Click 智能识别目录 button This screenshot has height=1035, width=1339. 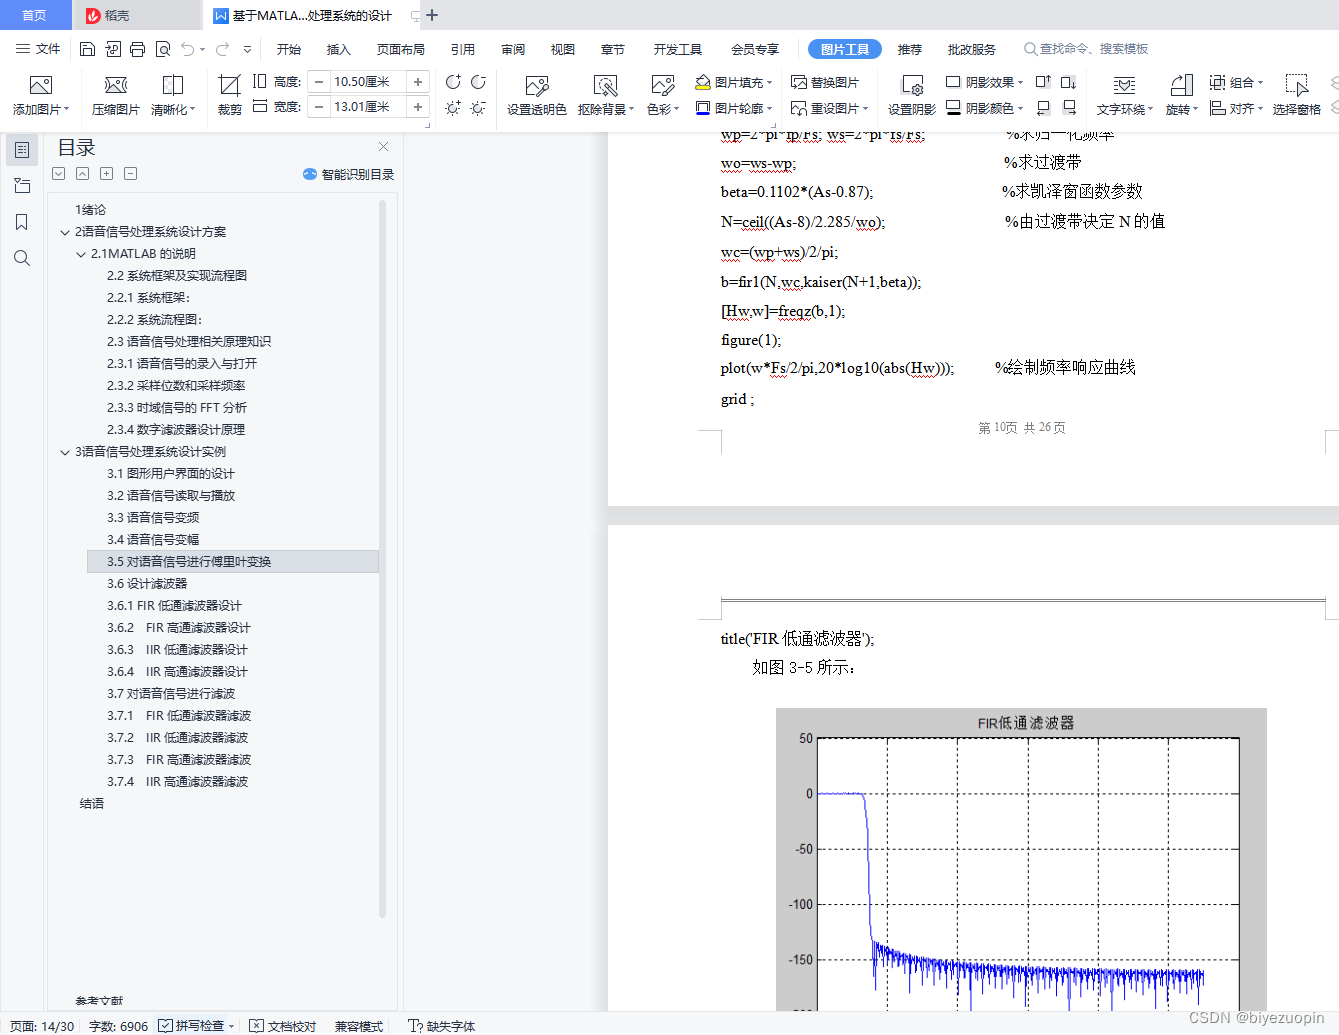click(x=348, y=174)
